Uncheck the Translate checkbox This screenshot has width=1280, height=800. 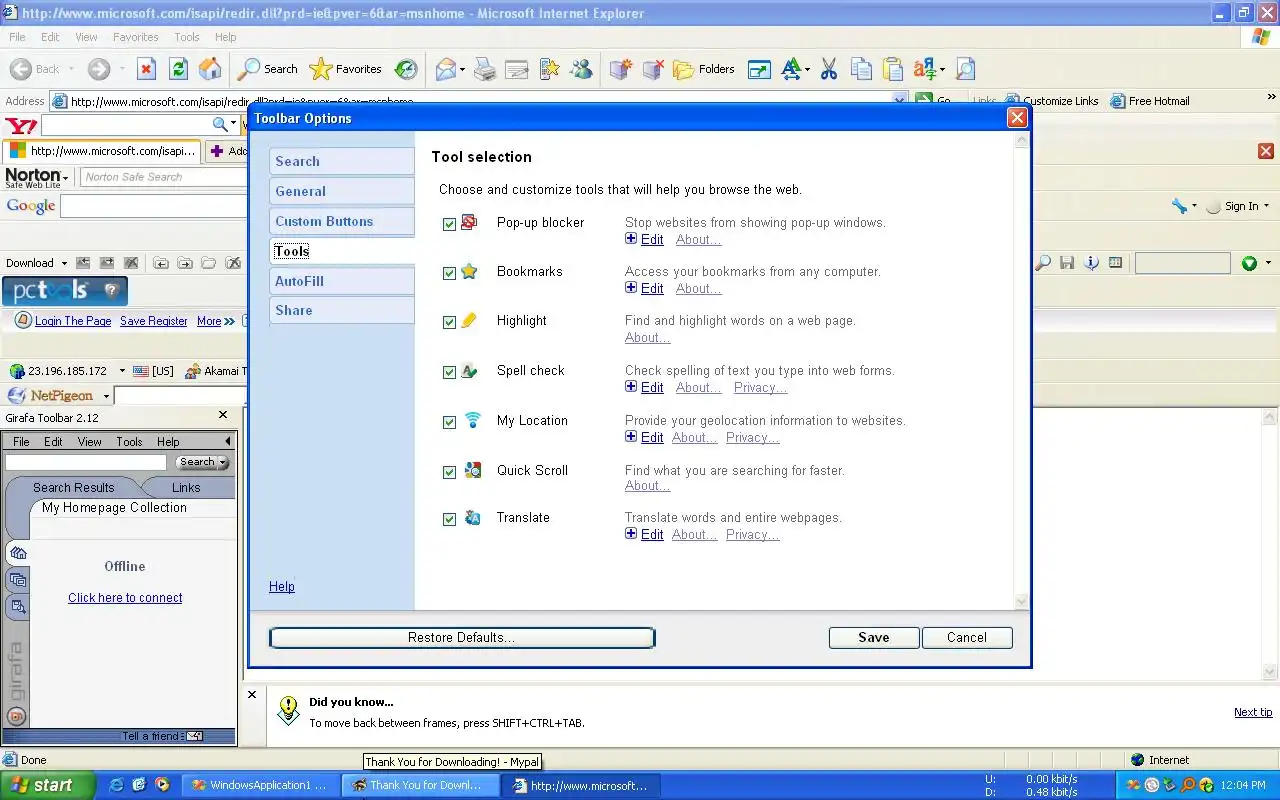click(450, 519)
